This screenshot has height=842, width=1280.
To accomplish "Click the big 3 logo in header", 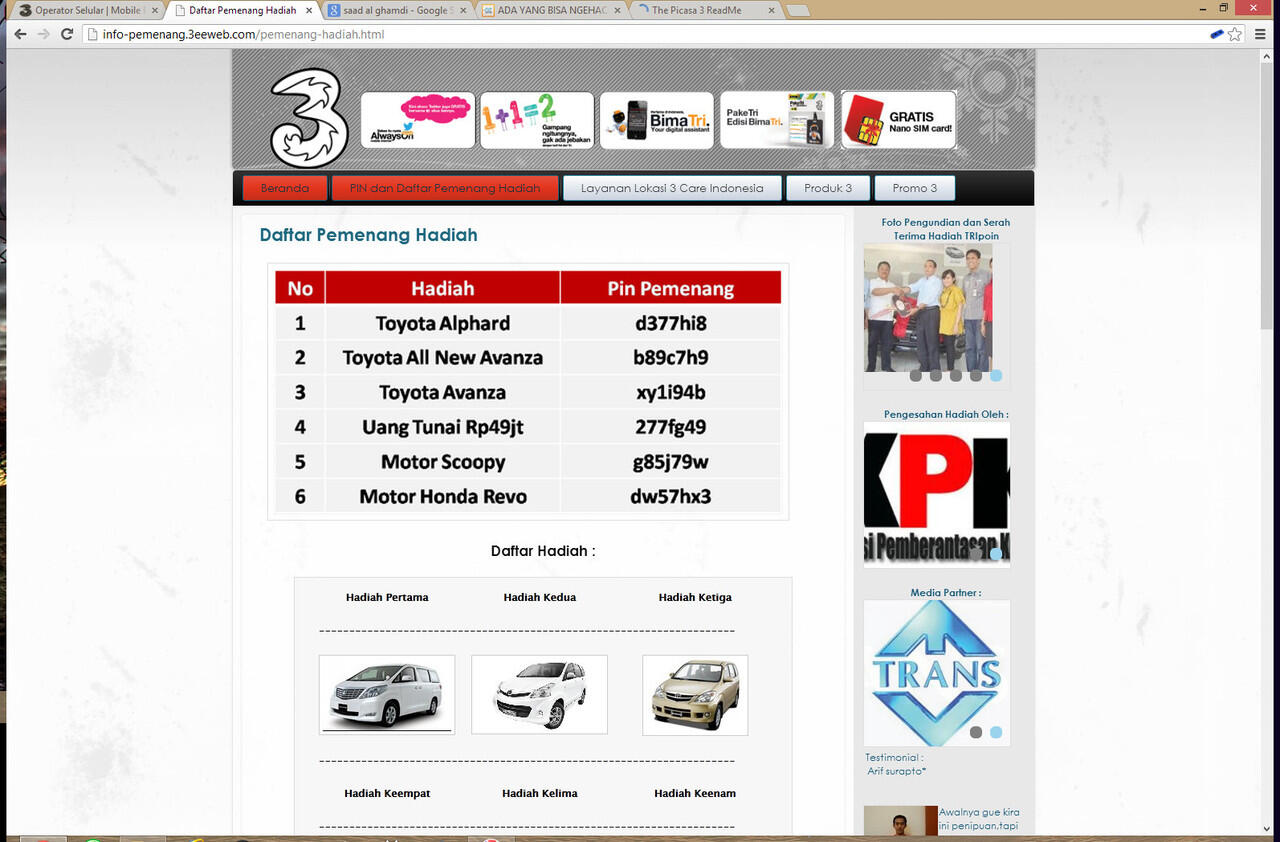I will 309,117.
